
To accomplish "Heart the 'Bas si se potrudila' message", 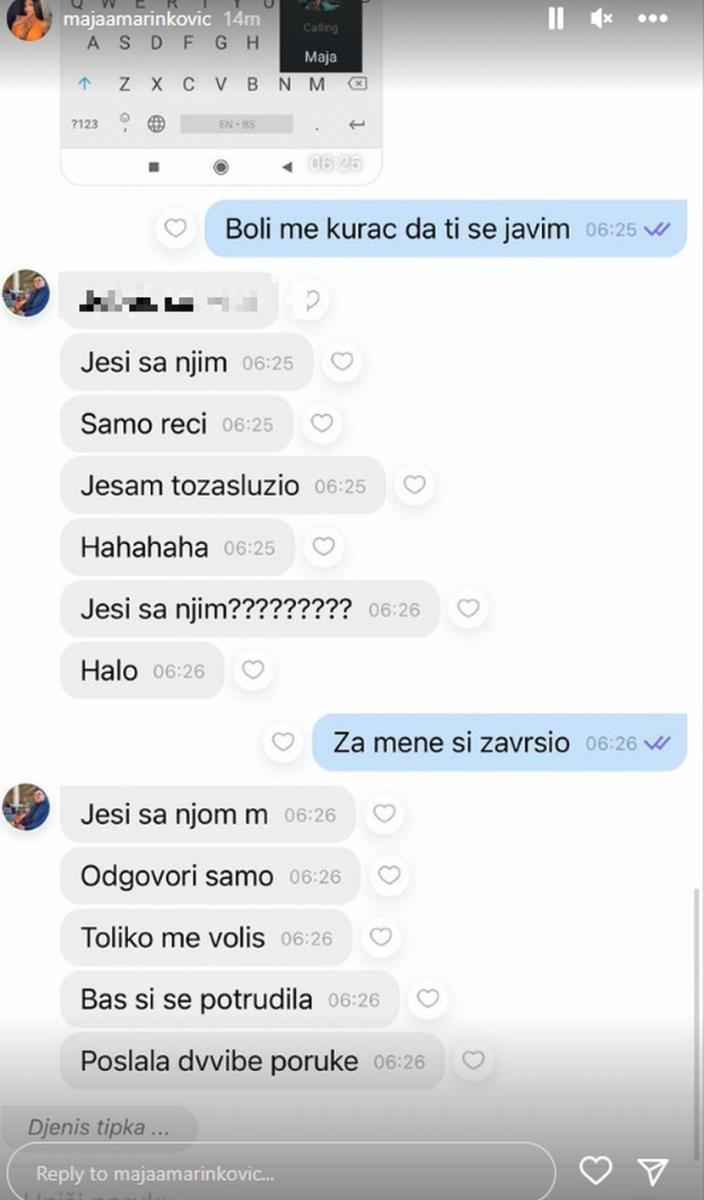I will [427, 998].
